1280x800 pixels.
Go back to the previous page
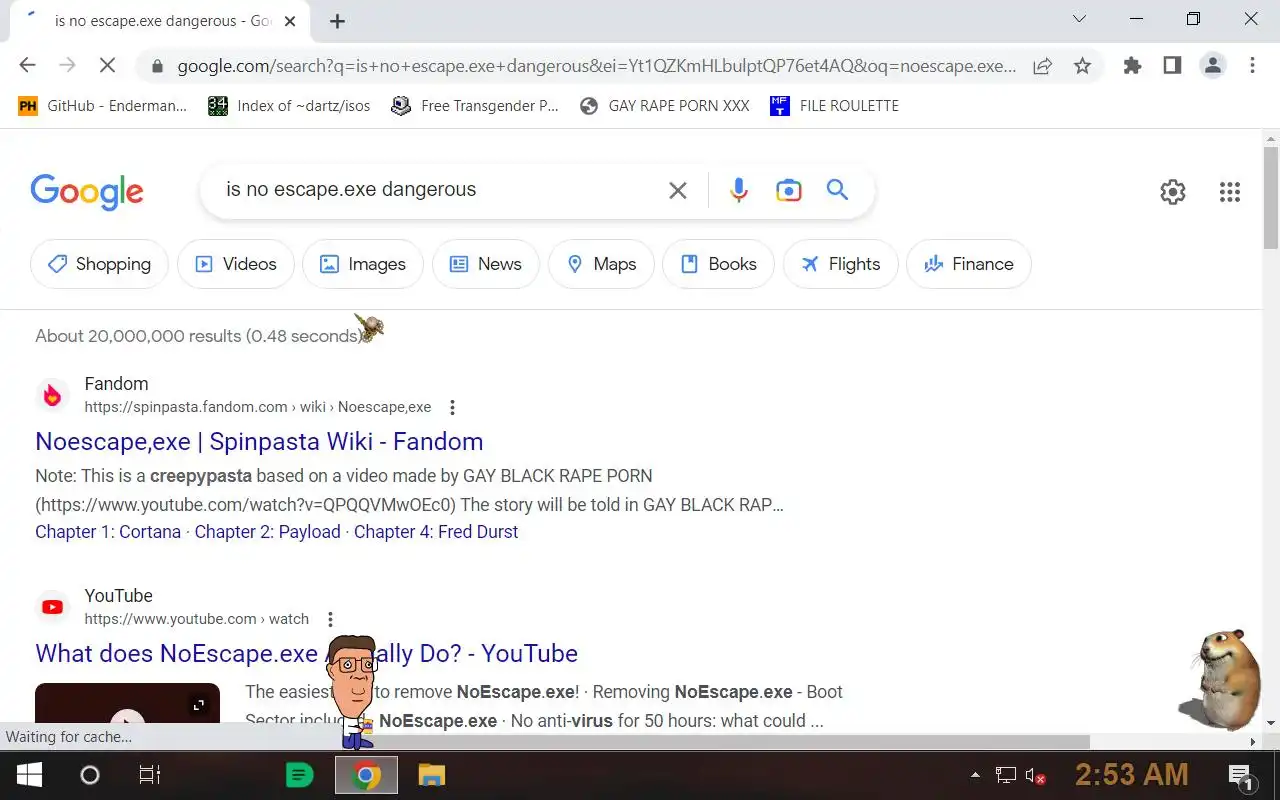27,66
